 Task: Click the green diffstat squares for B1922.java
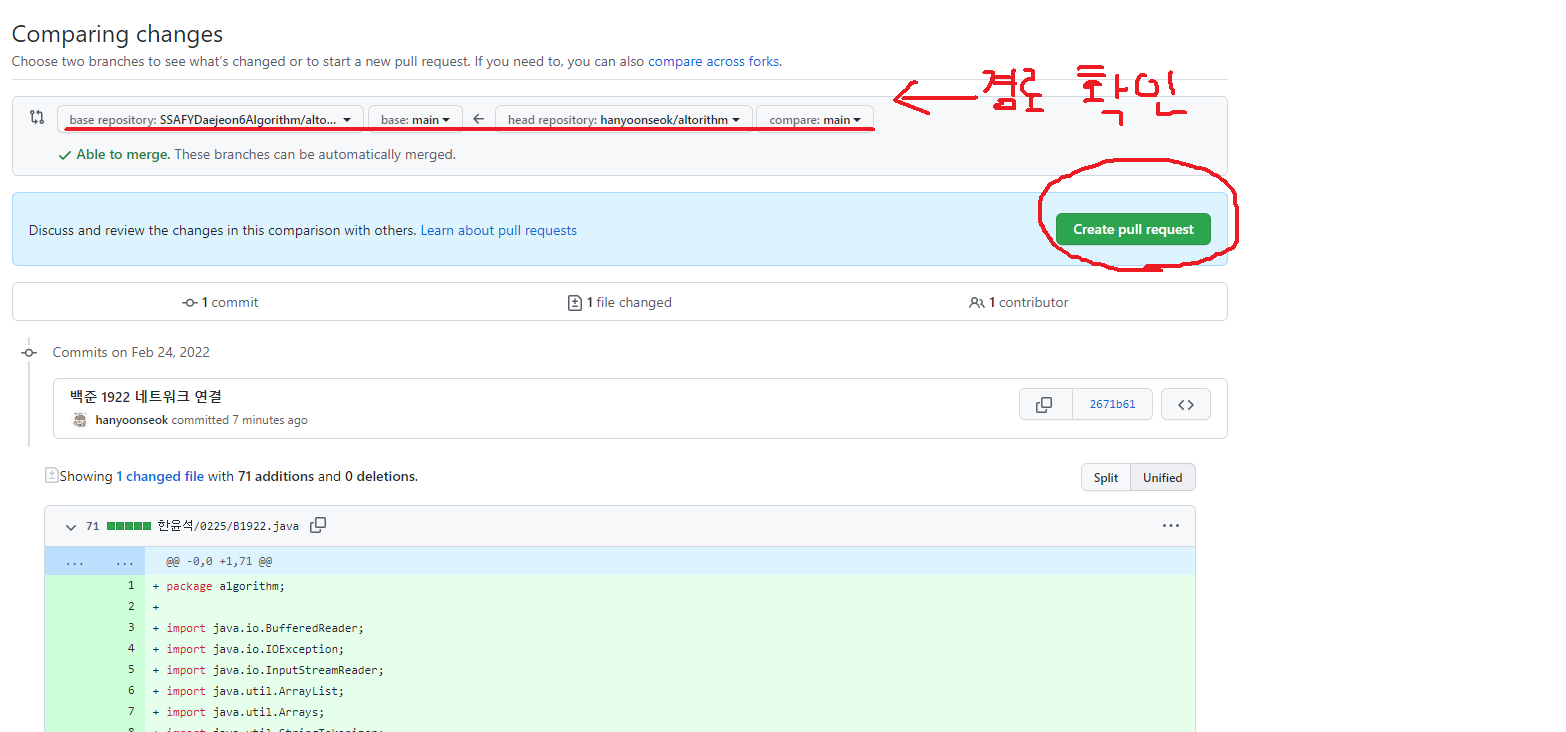tap(129, 526)
